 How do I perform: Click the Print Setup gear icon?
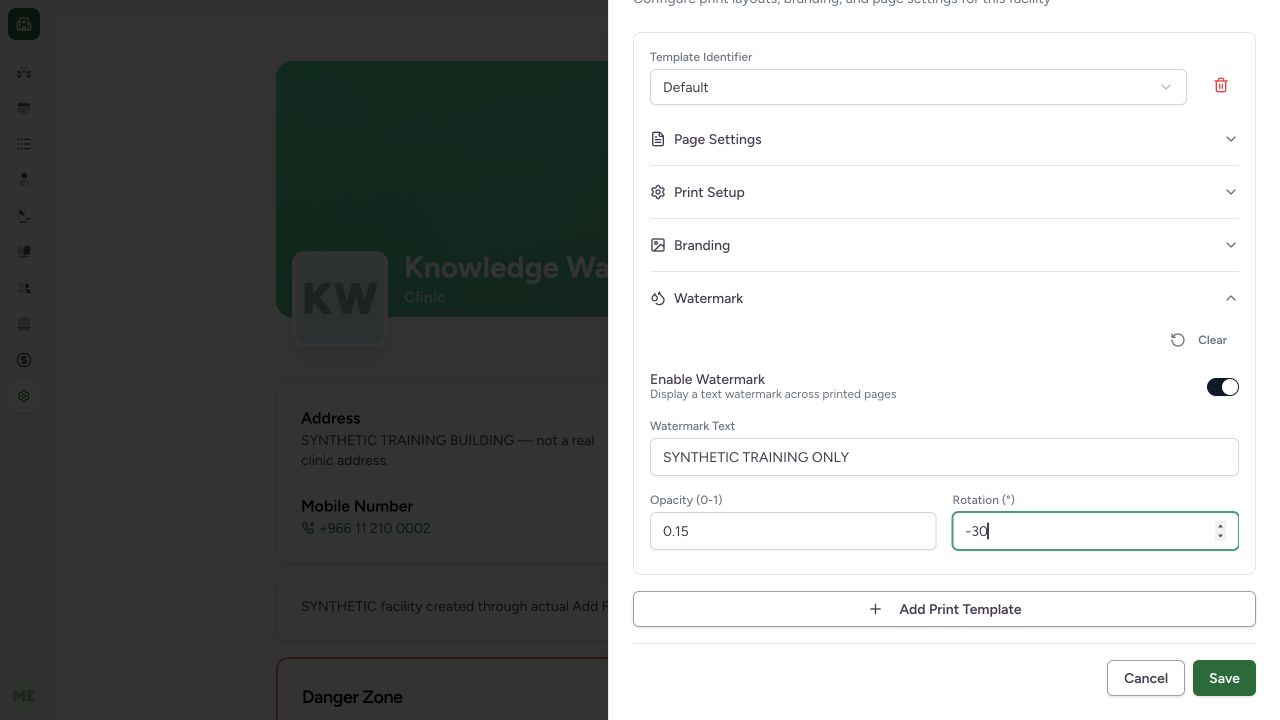pyautogui.click(x=658, y=192)
